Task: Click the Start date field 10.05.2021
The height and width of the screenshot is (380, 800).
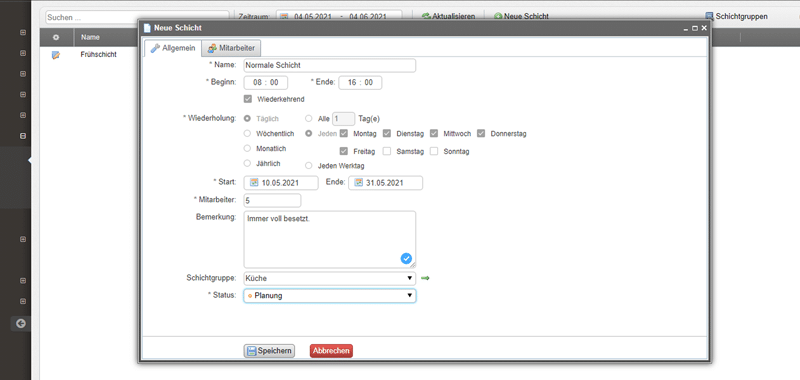Action: pos(281,183)
